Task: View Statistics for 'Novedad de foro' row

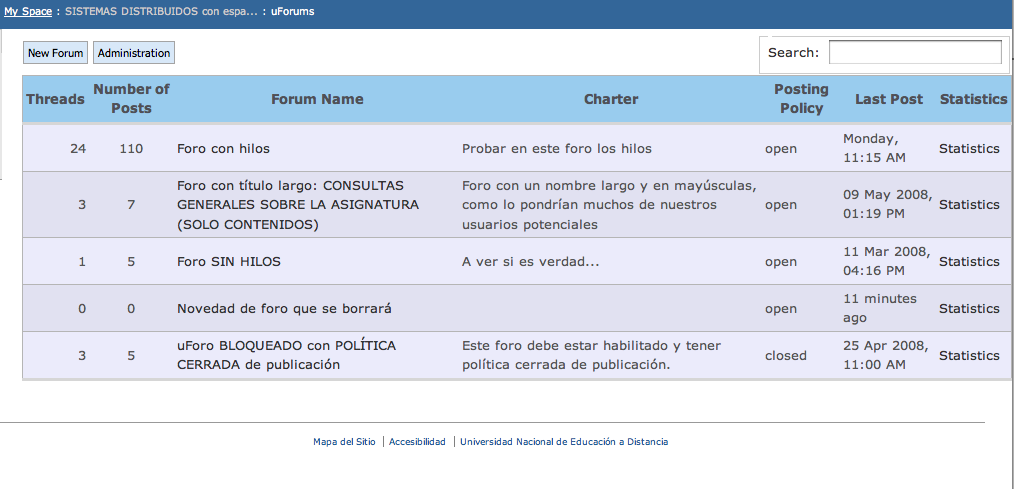Action: pos(969,309)
